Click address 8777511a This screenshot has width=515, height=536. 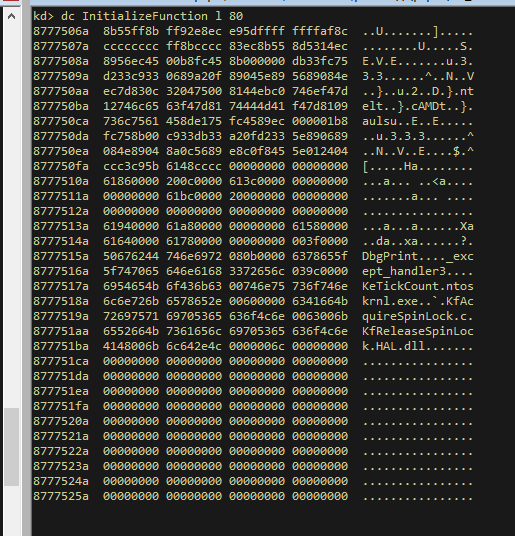[x=61, y=196]
